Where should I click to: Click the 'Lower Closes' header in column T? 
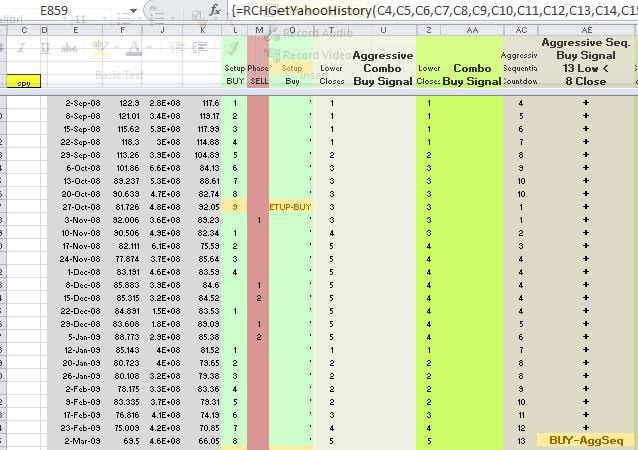click(331, 74)
